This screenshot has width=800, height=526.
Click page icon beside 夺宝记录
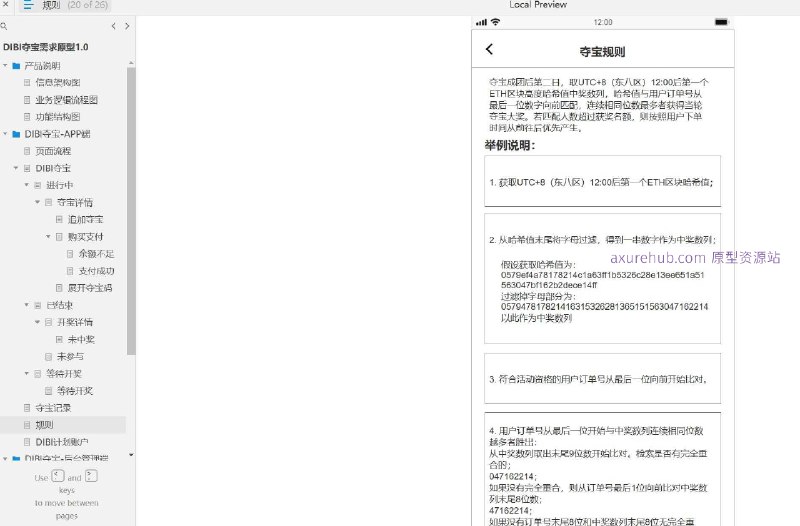click(x=27, y=408)
